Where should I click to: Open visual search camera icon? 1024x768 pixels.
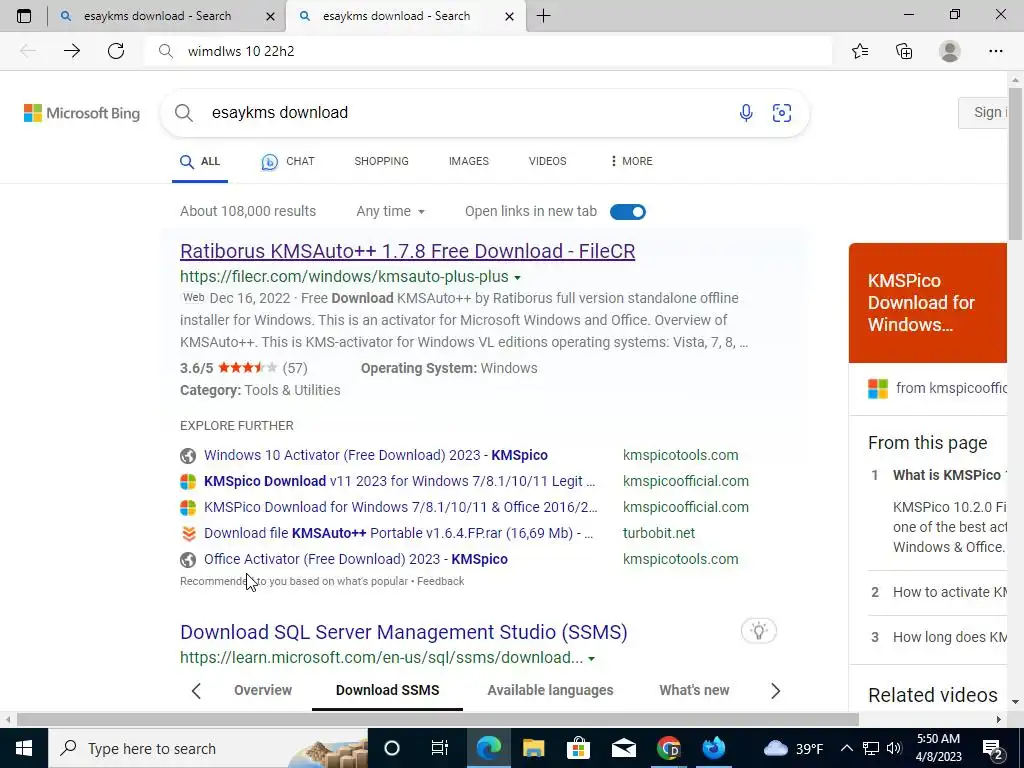tap(782, 113)
